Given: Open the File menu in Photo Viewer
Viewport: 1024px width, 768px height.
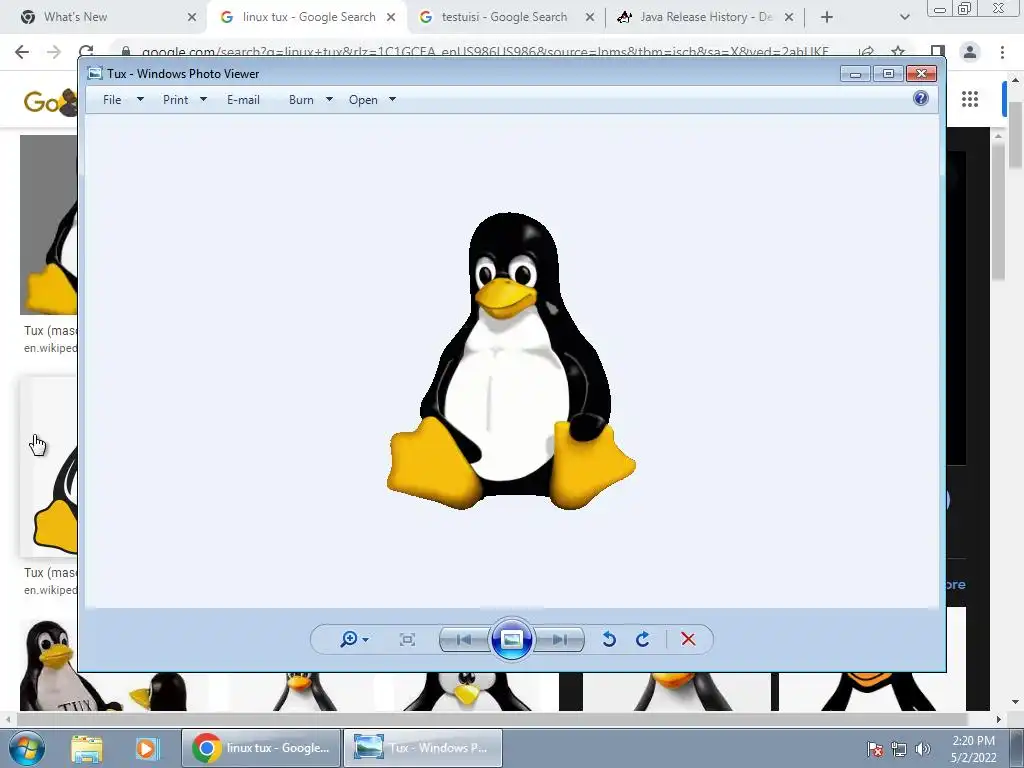Looking at the screenshot, I should point(112,100).
